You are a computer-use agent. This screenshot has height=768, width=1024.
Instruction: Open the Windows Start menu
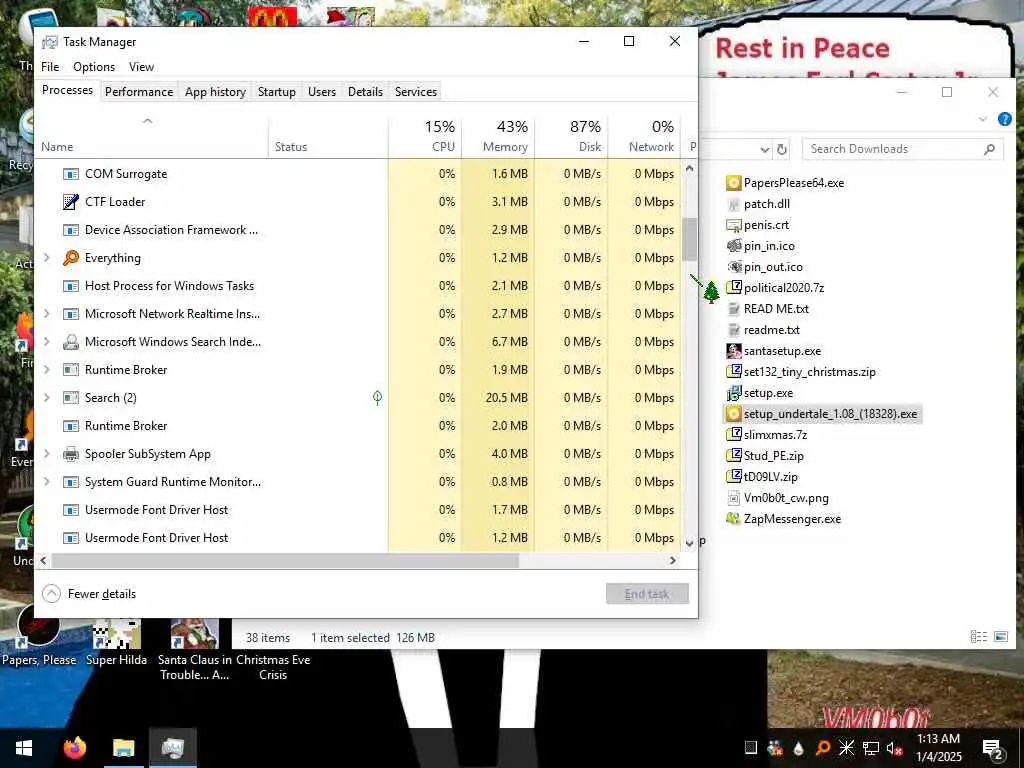(x=24, y=748)
